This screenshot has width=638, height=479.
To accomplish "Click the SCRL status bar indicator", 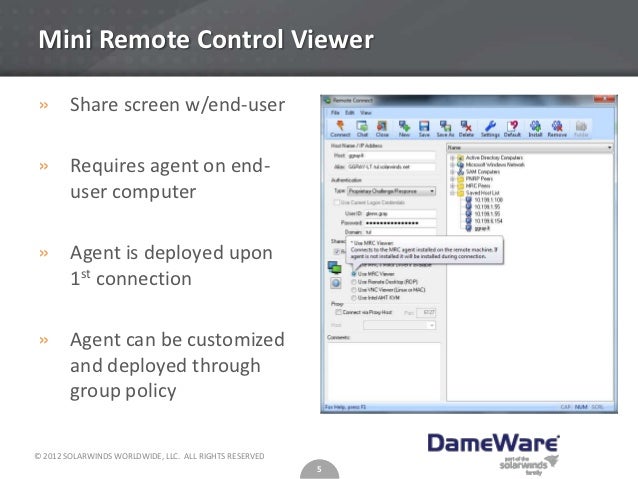I will coord(598,407).
